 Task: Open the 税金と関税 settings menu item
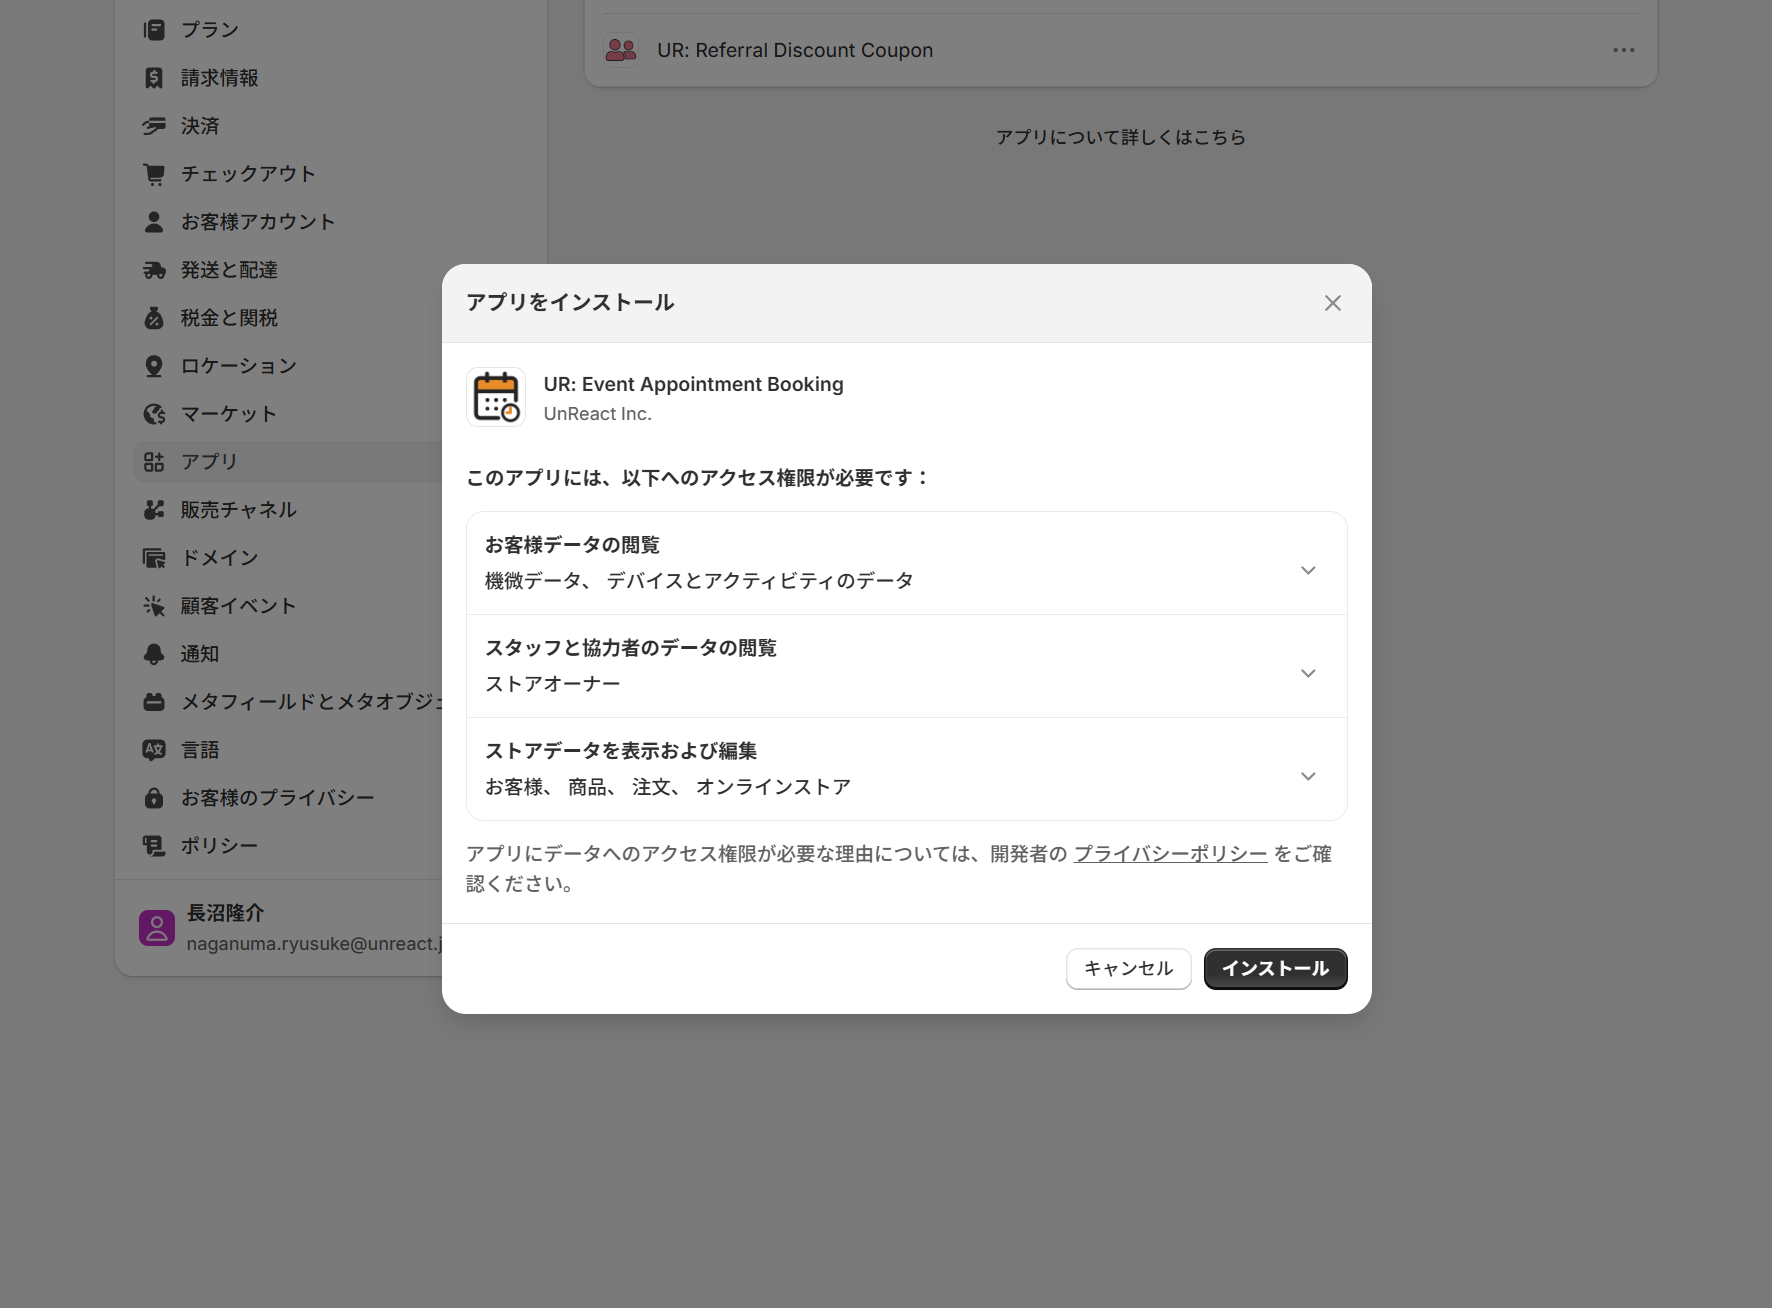click(288, 318)
